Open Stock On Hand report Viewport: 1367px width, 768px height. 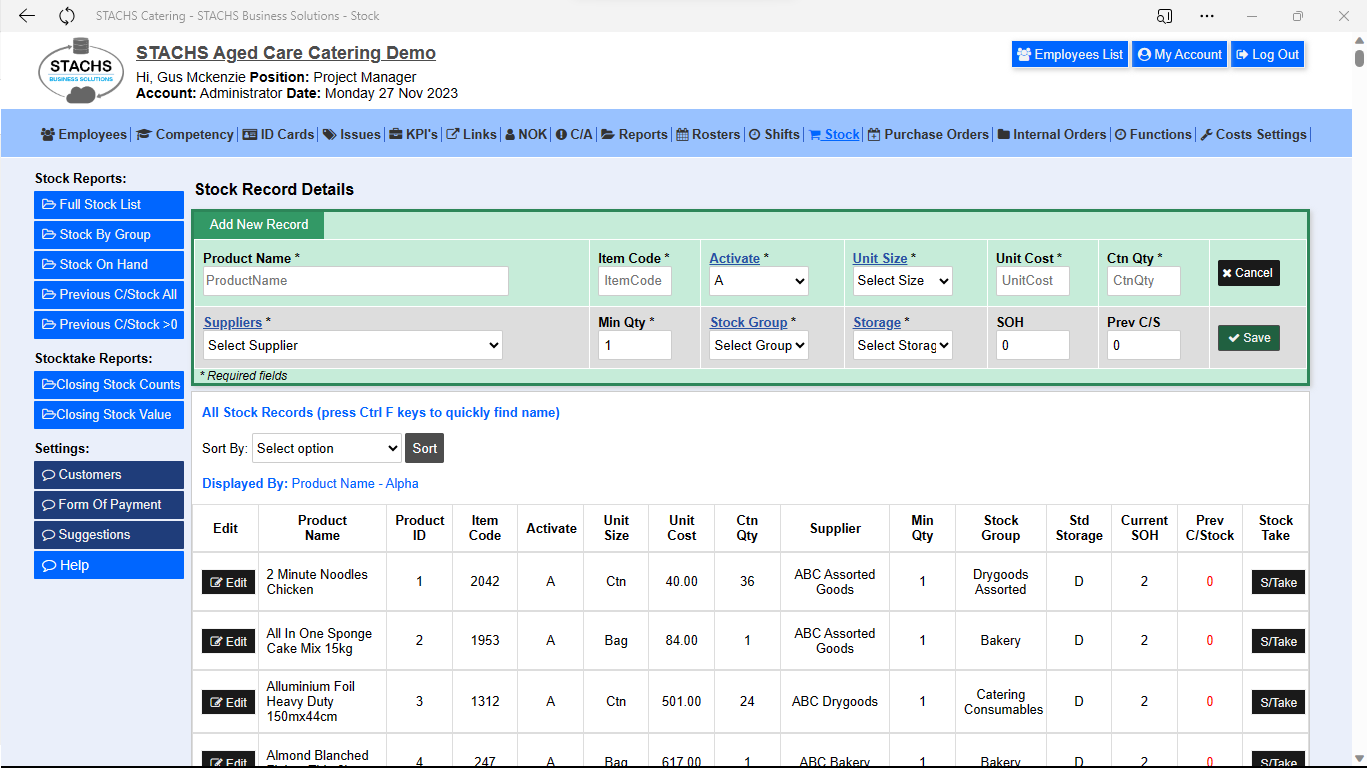[109, 265]
